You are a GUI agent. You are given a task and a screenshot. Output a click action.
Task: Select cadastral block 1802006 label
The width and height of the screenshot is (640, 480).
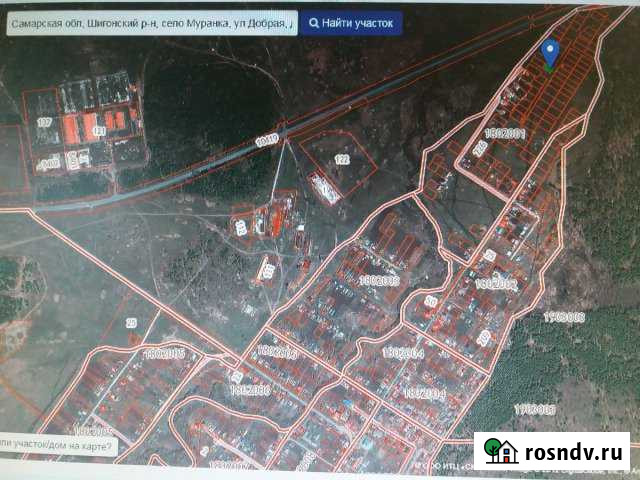(x=250, y=389)
